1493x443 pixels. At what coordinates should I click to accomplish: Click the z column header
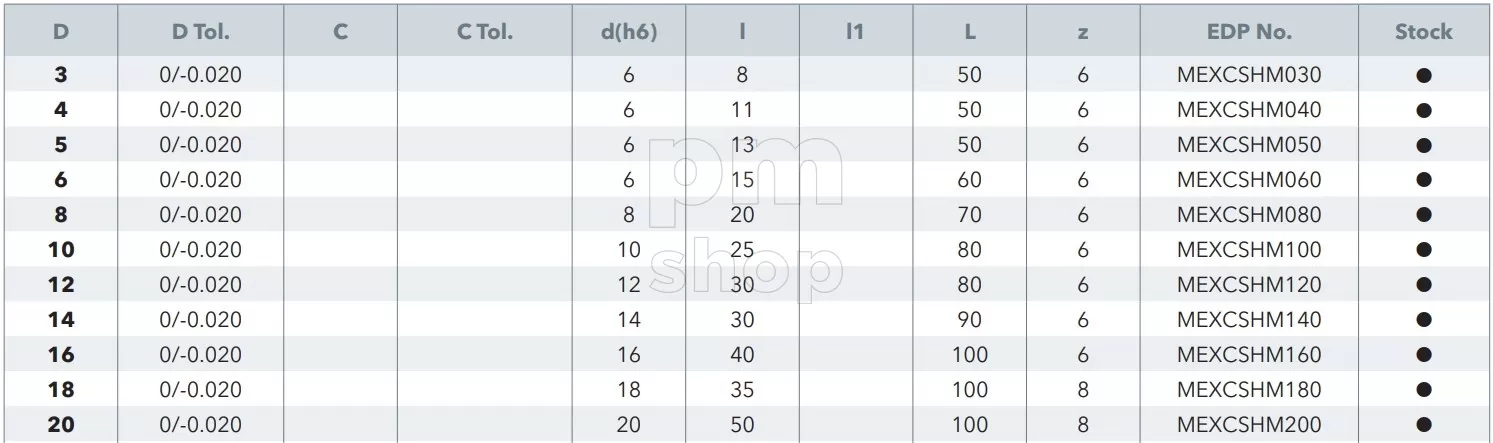point(1083,32)
